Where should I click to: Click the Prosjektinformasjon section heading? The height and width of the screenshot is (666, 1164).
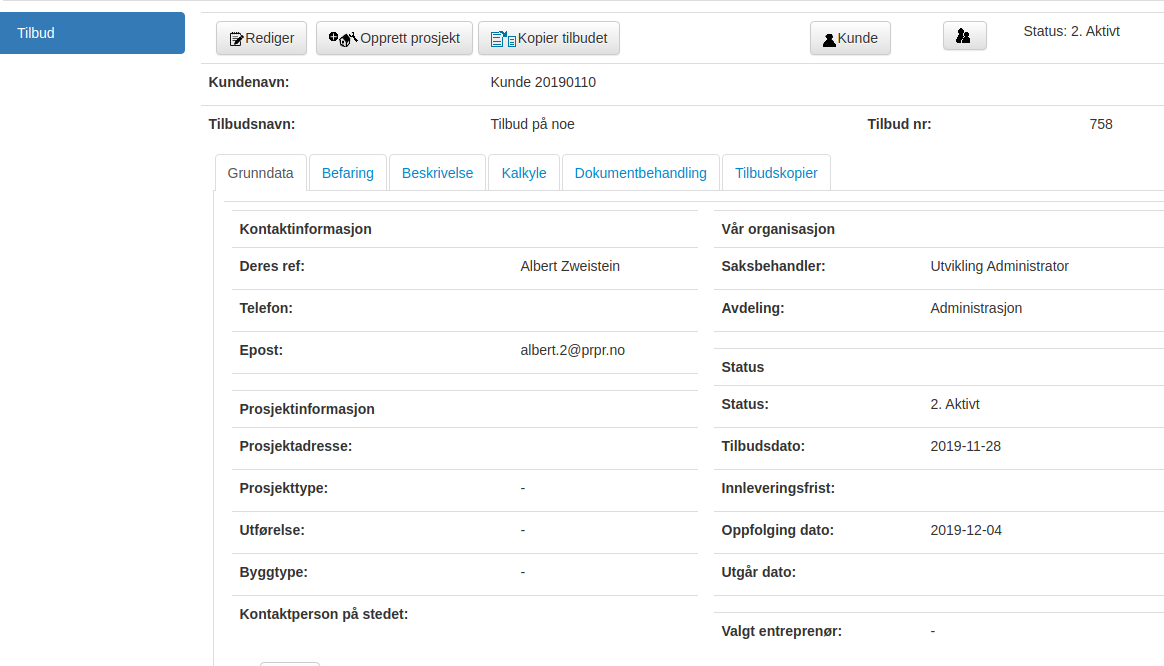point(307,409)
